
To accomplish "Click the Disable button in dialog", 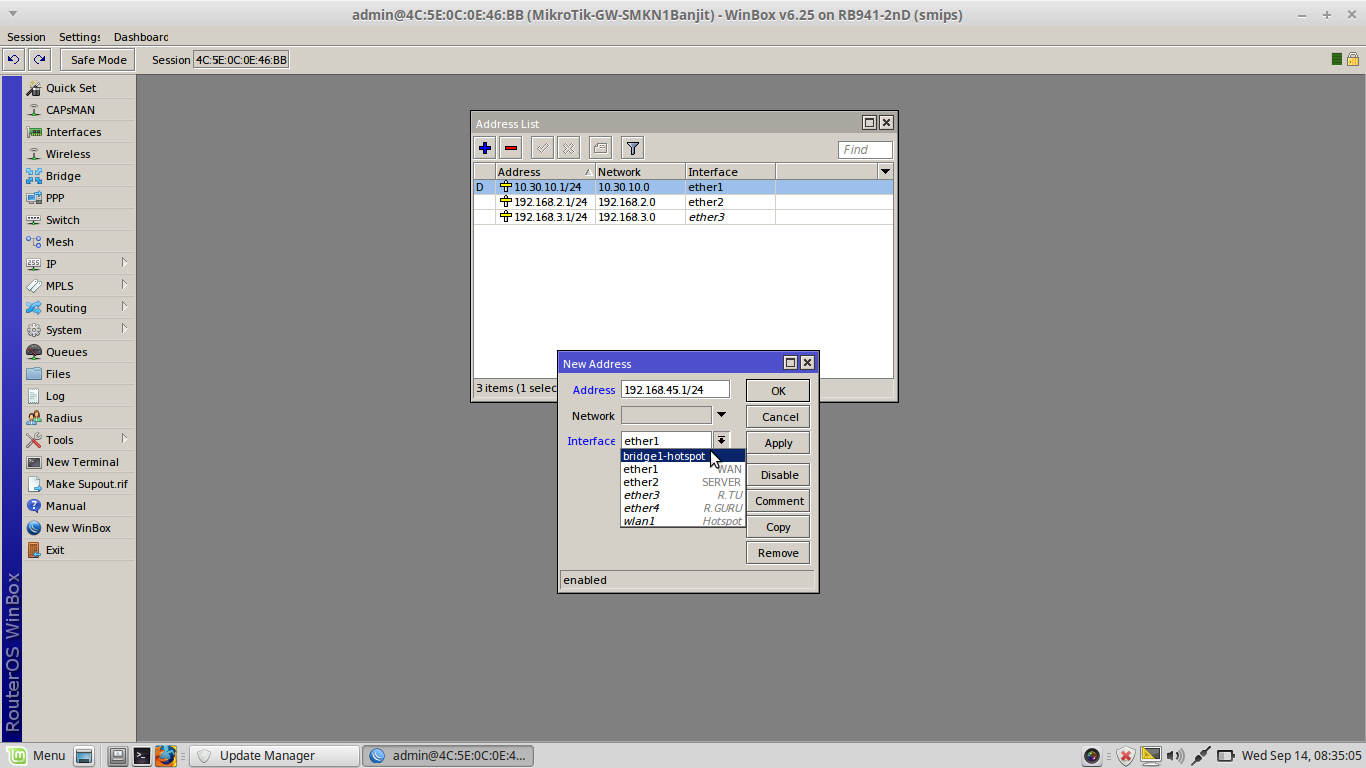I will click(x=778, y=475).
